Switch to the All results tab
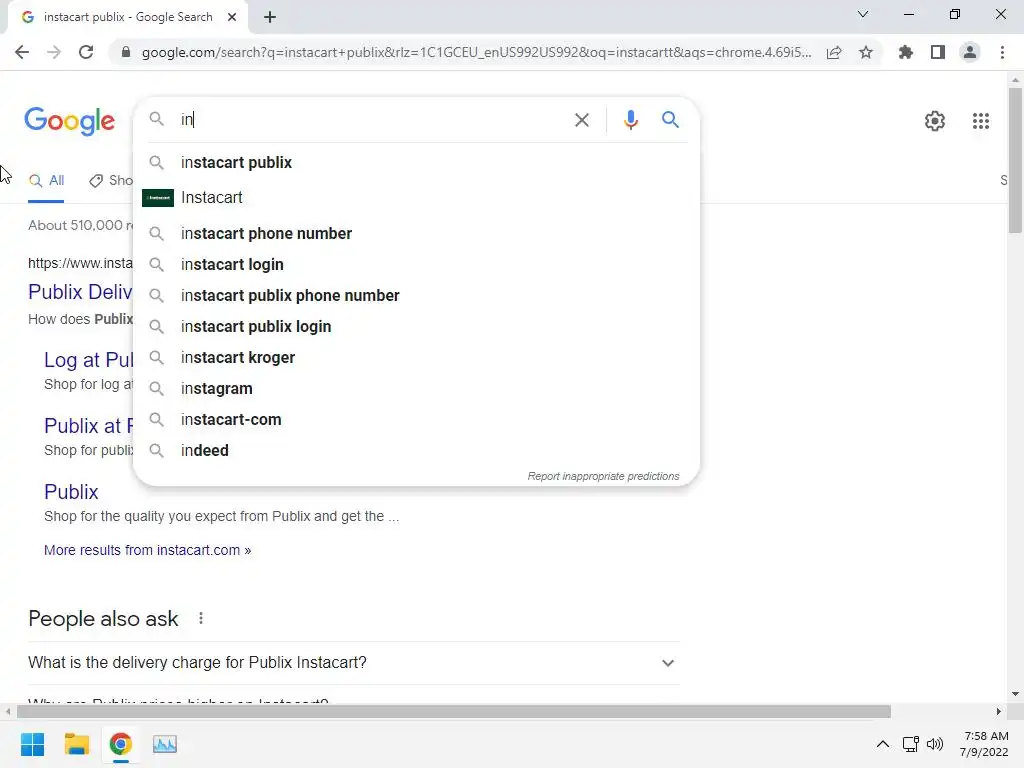 [x=47, y=181]
